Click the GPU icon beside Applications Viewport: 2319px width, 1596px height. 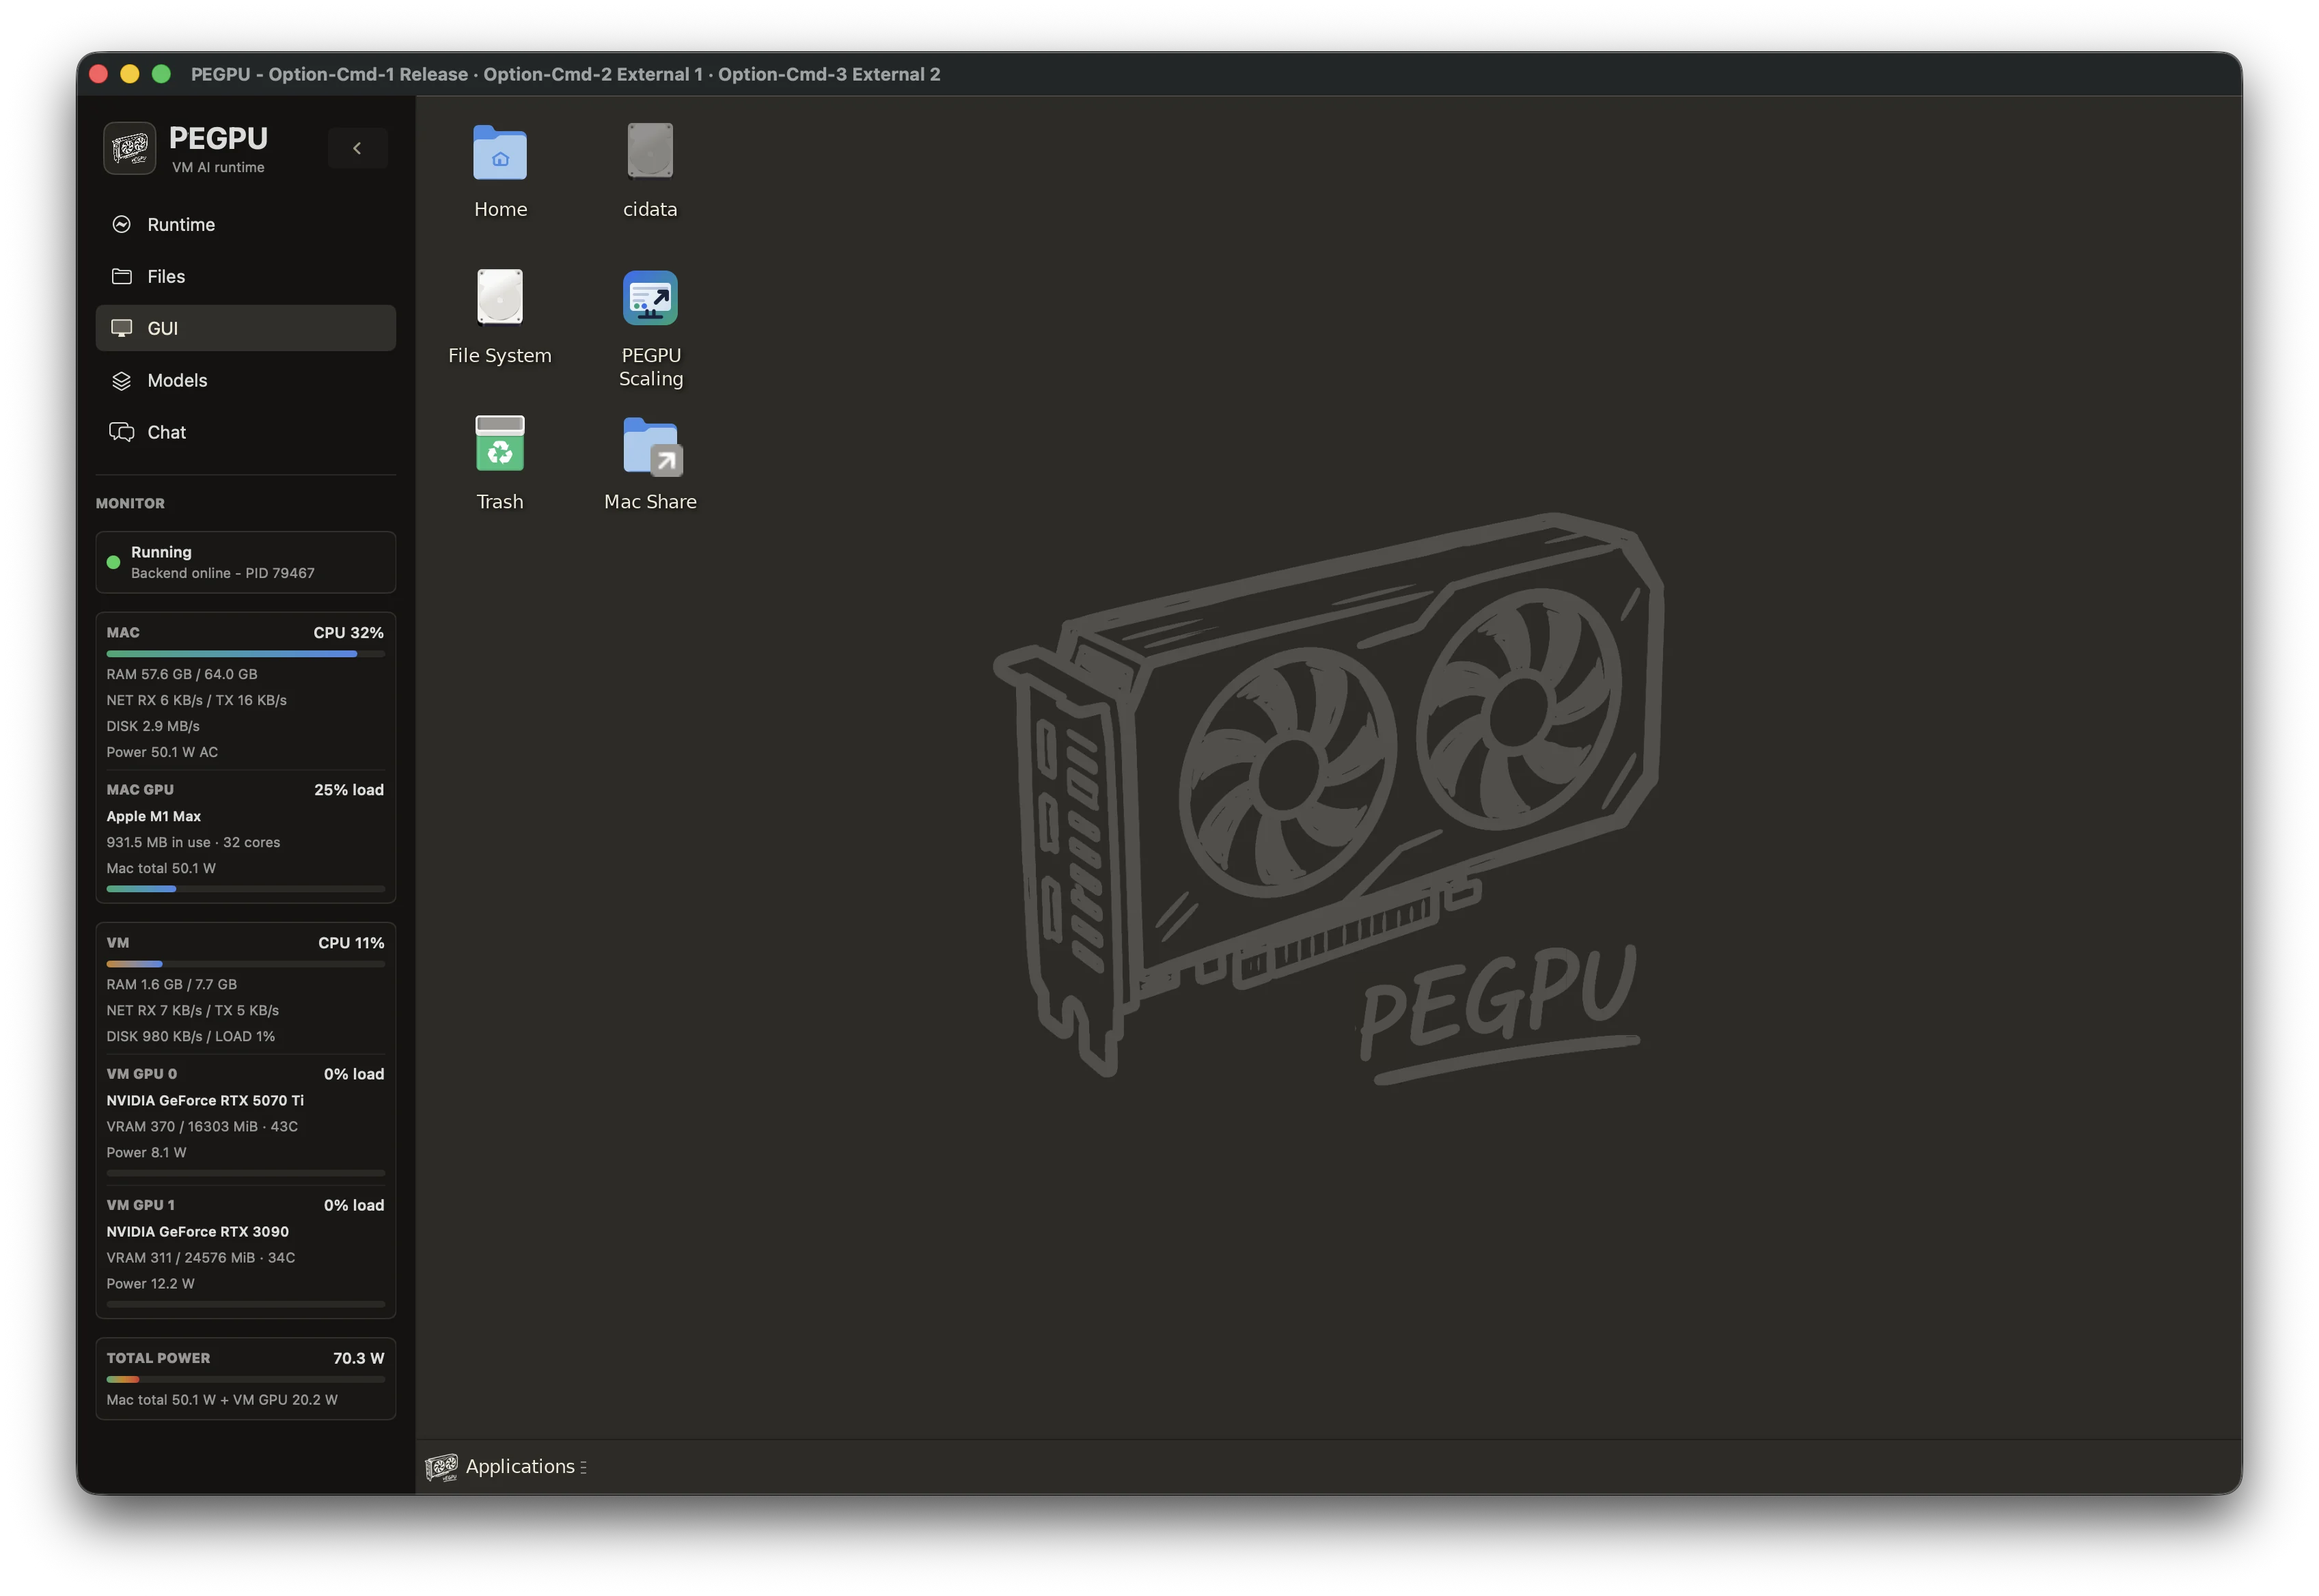point(441,1467)
